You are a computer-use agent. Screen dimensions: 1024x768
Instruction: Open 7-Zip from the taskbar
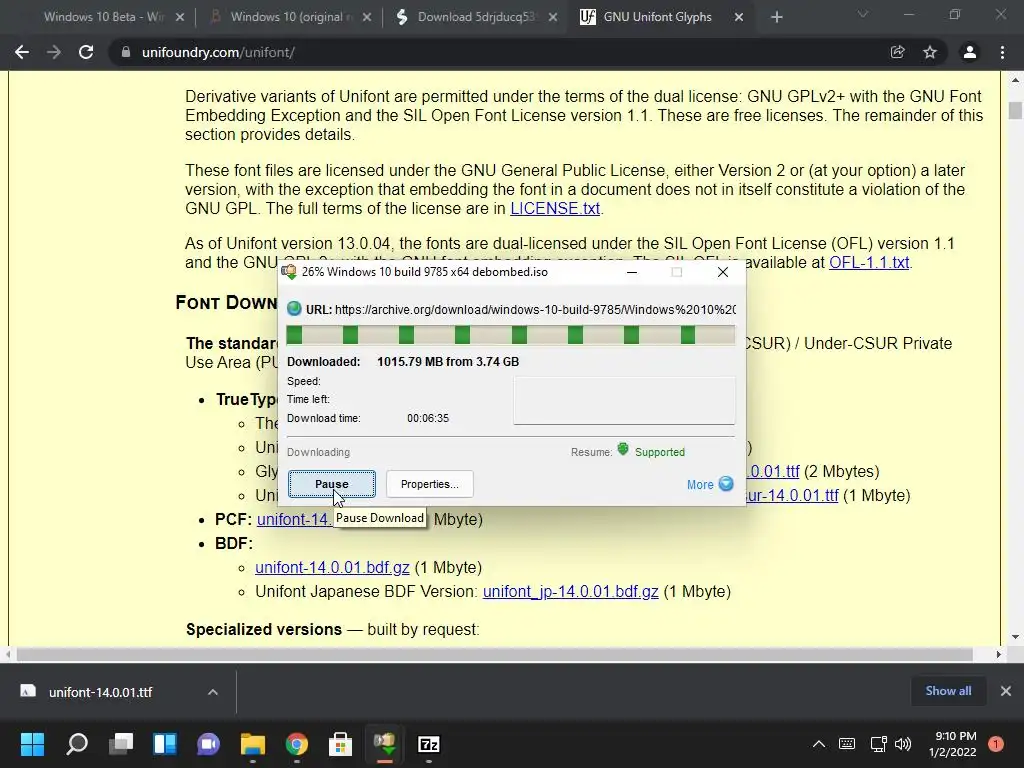pyautogui.click(x=428, y=744)
